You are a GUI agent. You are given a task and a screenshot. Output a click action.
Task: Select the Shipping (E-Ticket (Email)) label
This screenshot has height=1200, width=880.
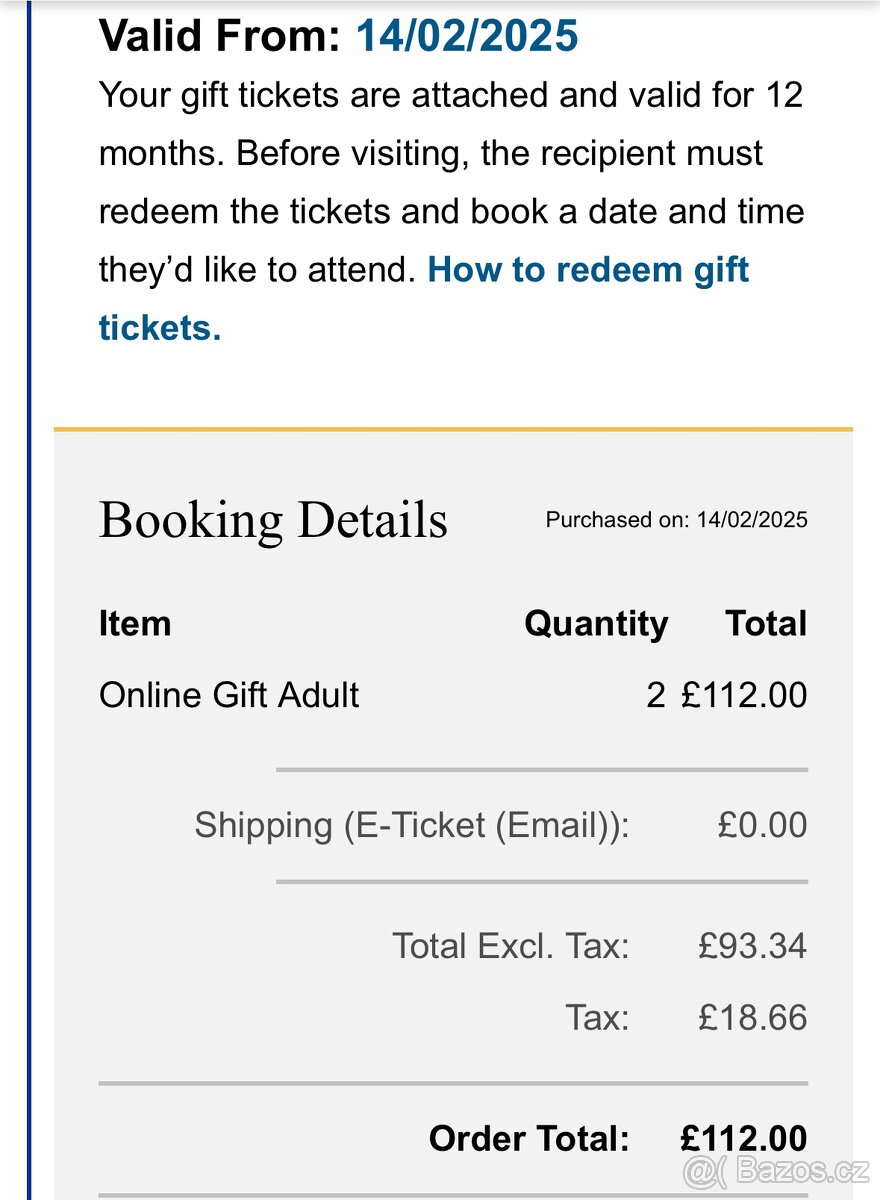tap(412, 826)
